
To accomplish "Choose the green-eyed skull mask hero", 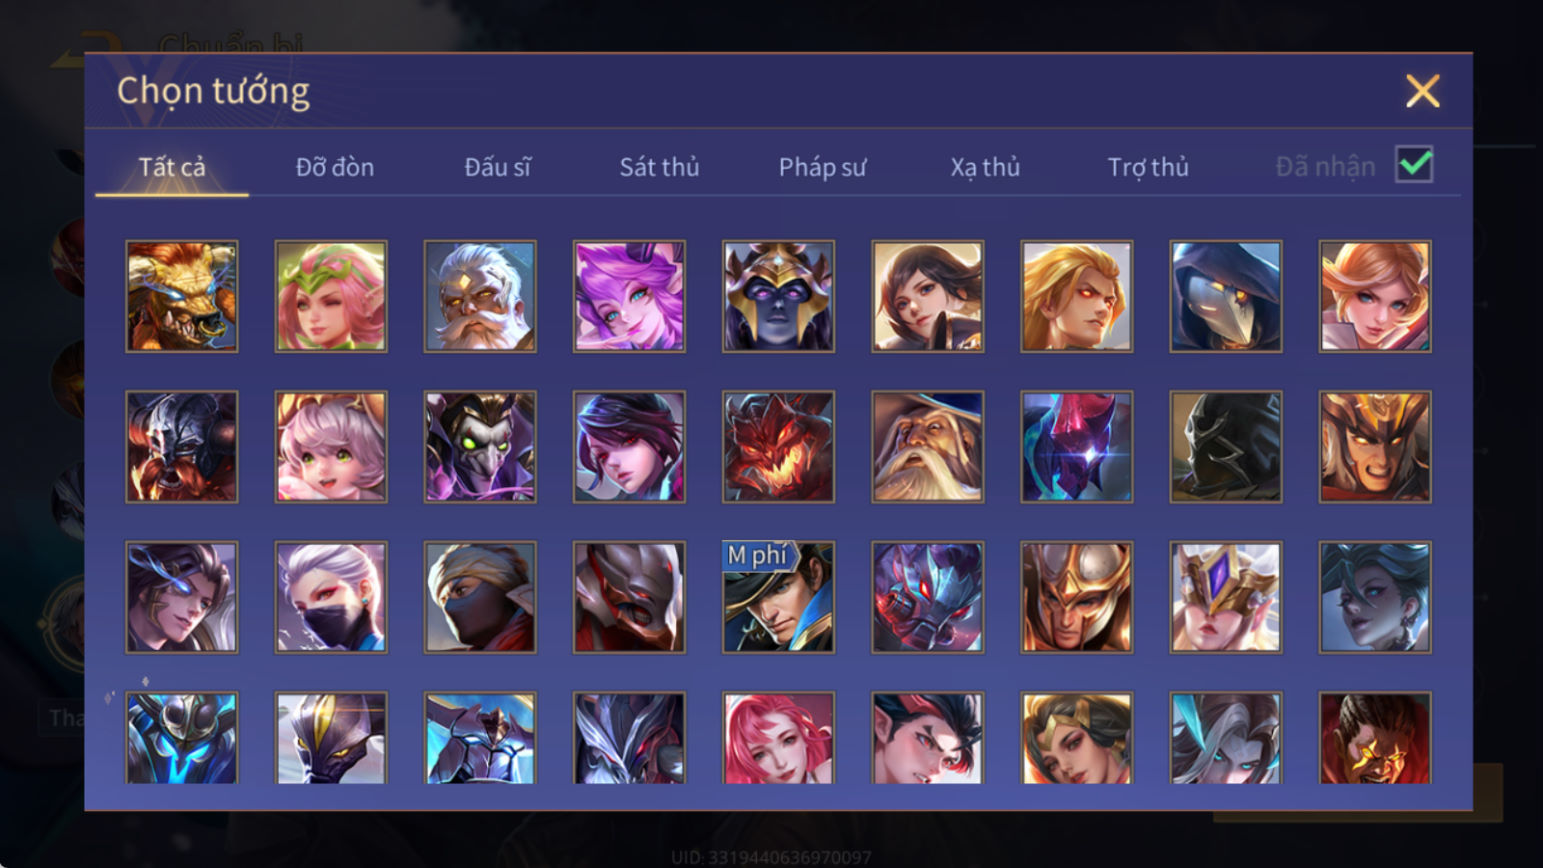I will click(480, 447).
